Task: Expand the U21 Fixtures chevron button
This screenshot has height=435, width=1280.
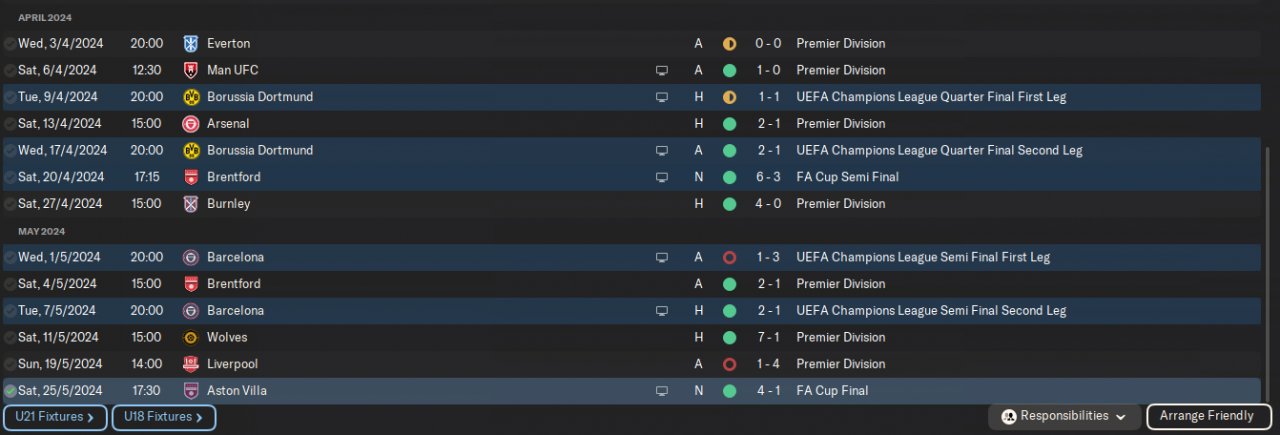Action: [x=55, y=417]
